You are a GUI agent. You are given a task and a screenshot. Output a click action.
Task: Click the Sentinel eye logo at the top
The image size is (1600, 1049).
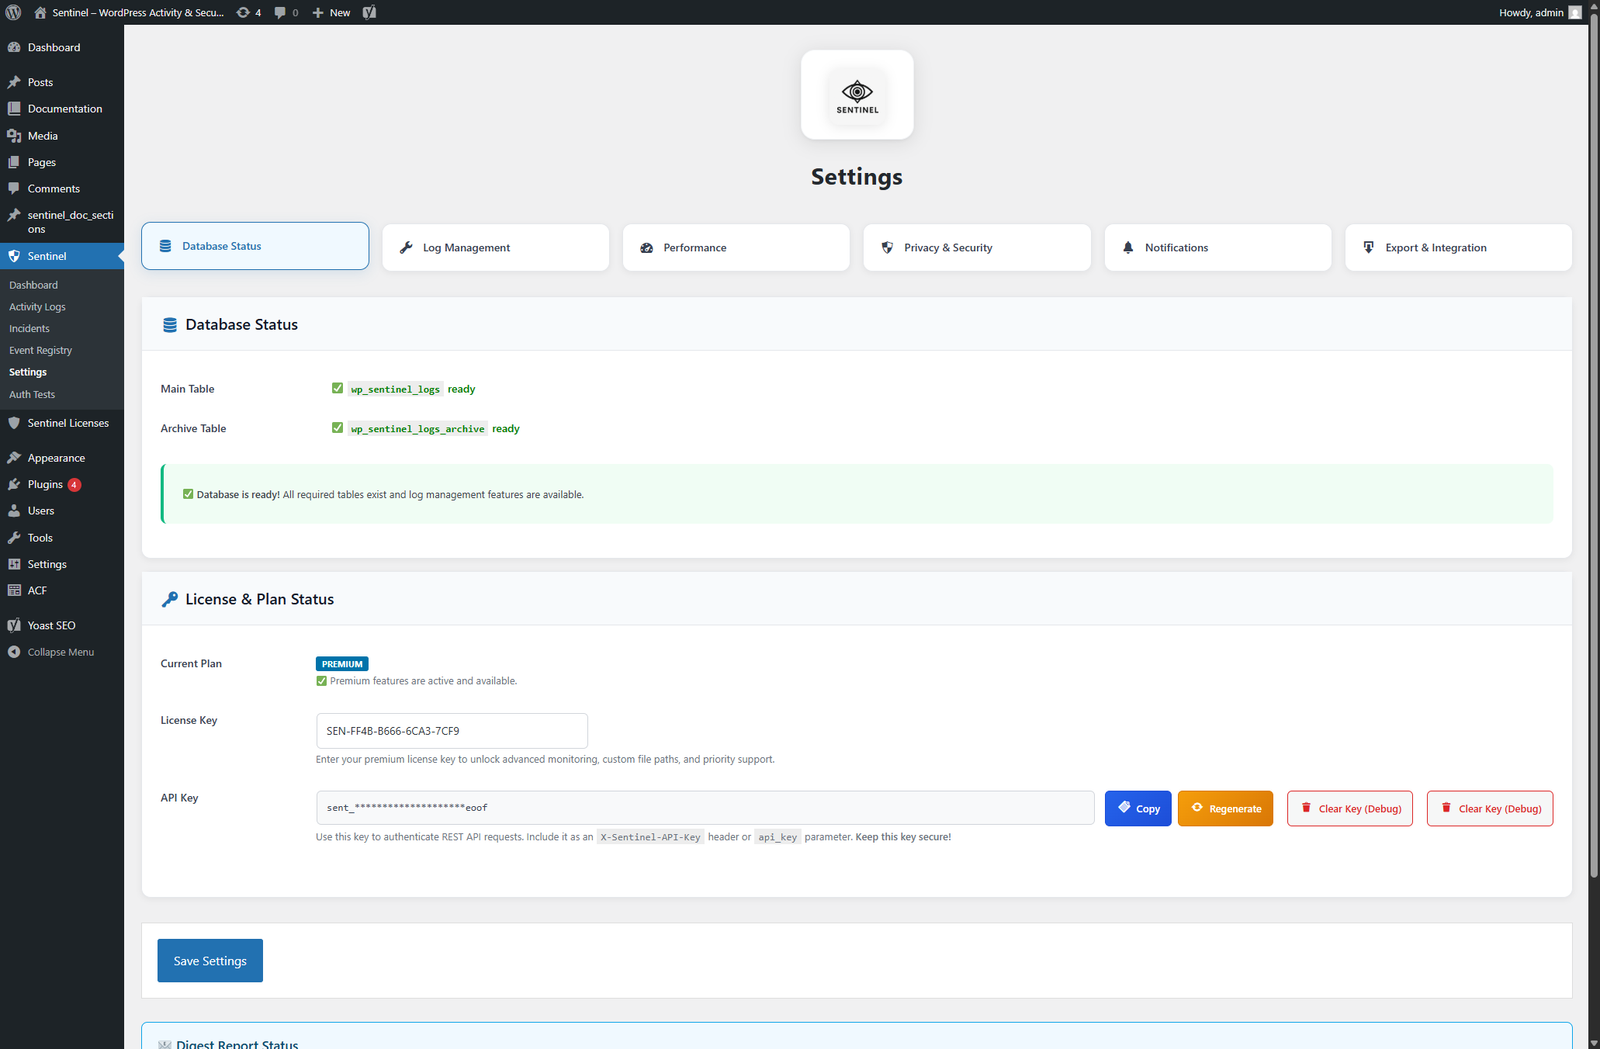857,94
